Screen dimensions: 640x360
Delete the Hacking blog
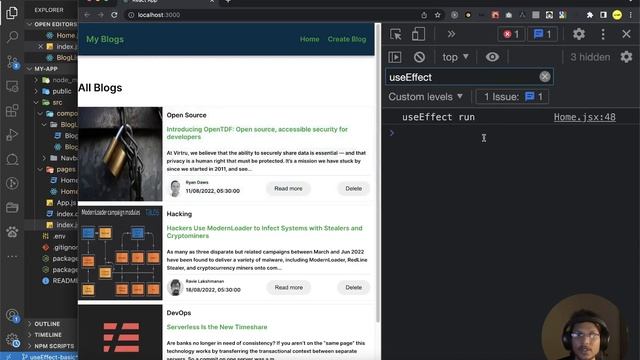pyautogui.click(x=353, y=287)
